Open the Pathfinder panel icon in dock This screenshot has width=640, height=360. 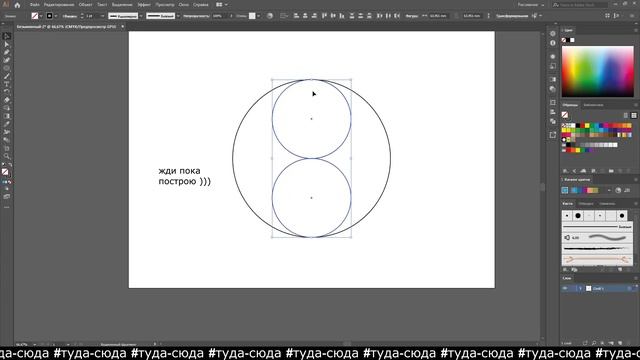(553, 121)
